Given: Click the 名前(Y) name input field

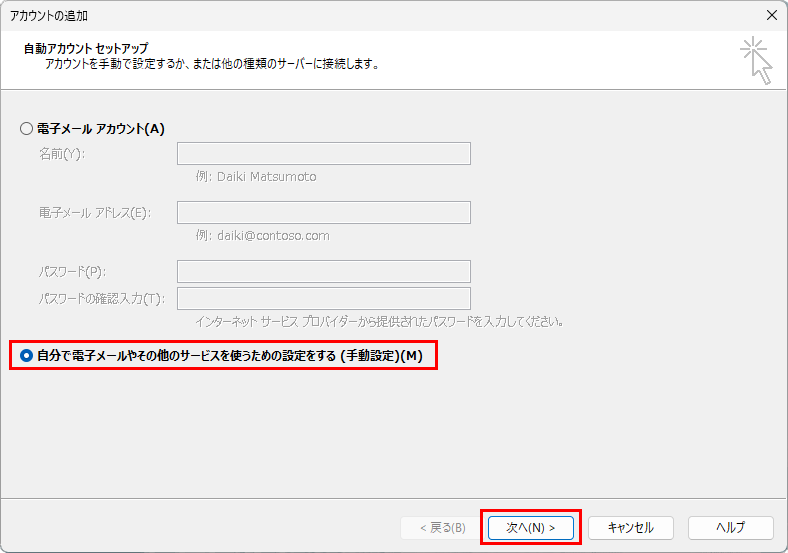Looking at the screenshot, I should (323, 153).
